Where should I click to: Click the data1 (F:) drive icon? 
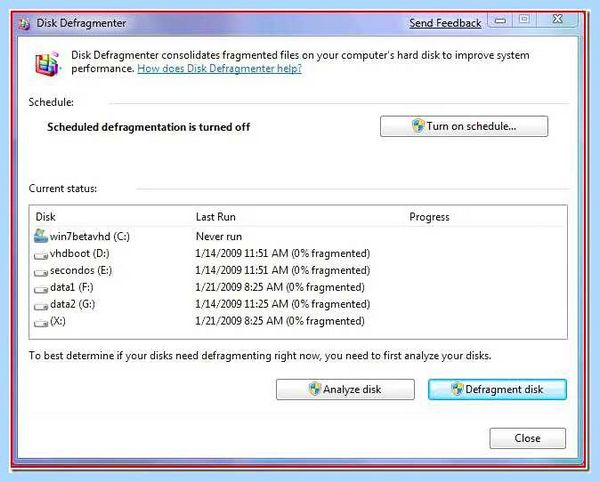pyautogui.click(x=41, y=289)
